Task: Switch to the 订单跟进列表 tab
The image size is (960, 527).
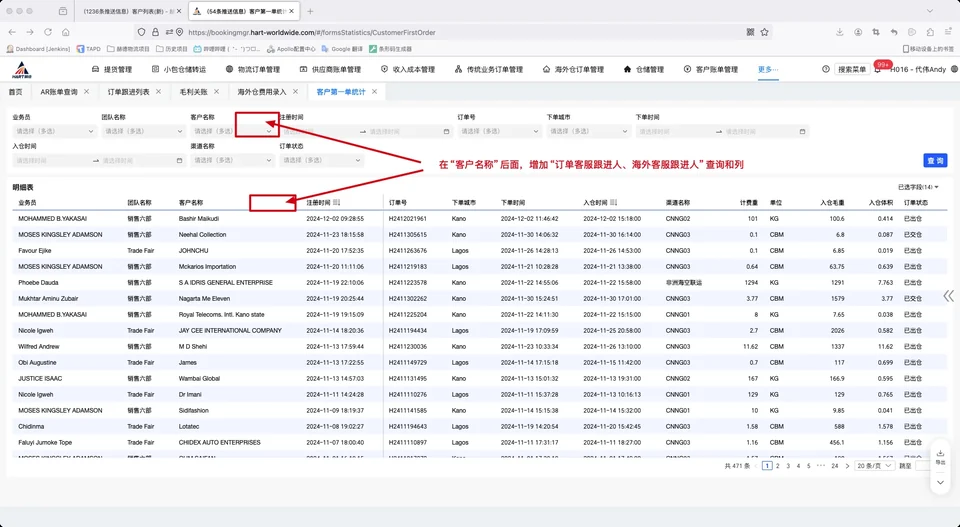Action: (129, 92)
